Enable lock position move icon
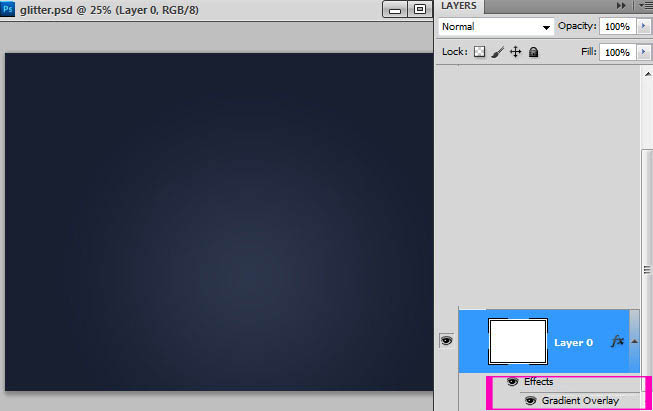The height and width of the screenshot is (411, 653). point(516,52)
